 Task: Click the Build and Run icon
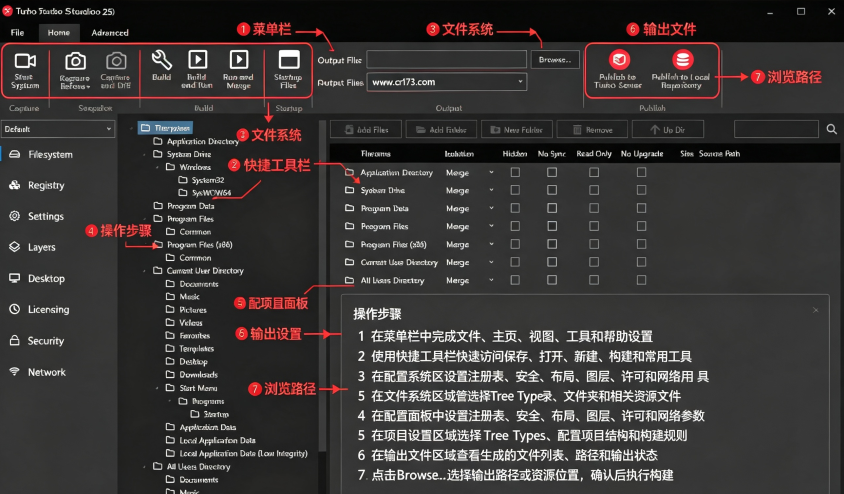197,60
